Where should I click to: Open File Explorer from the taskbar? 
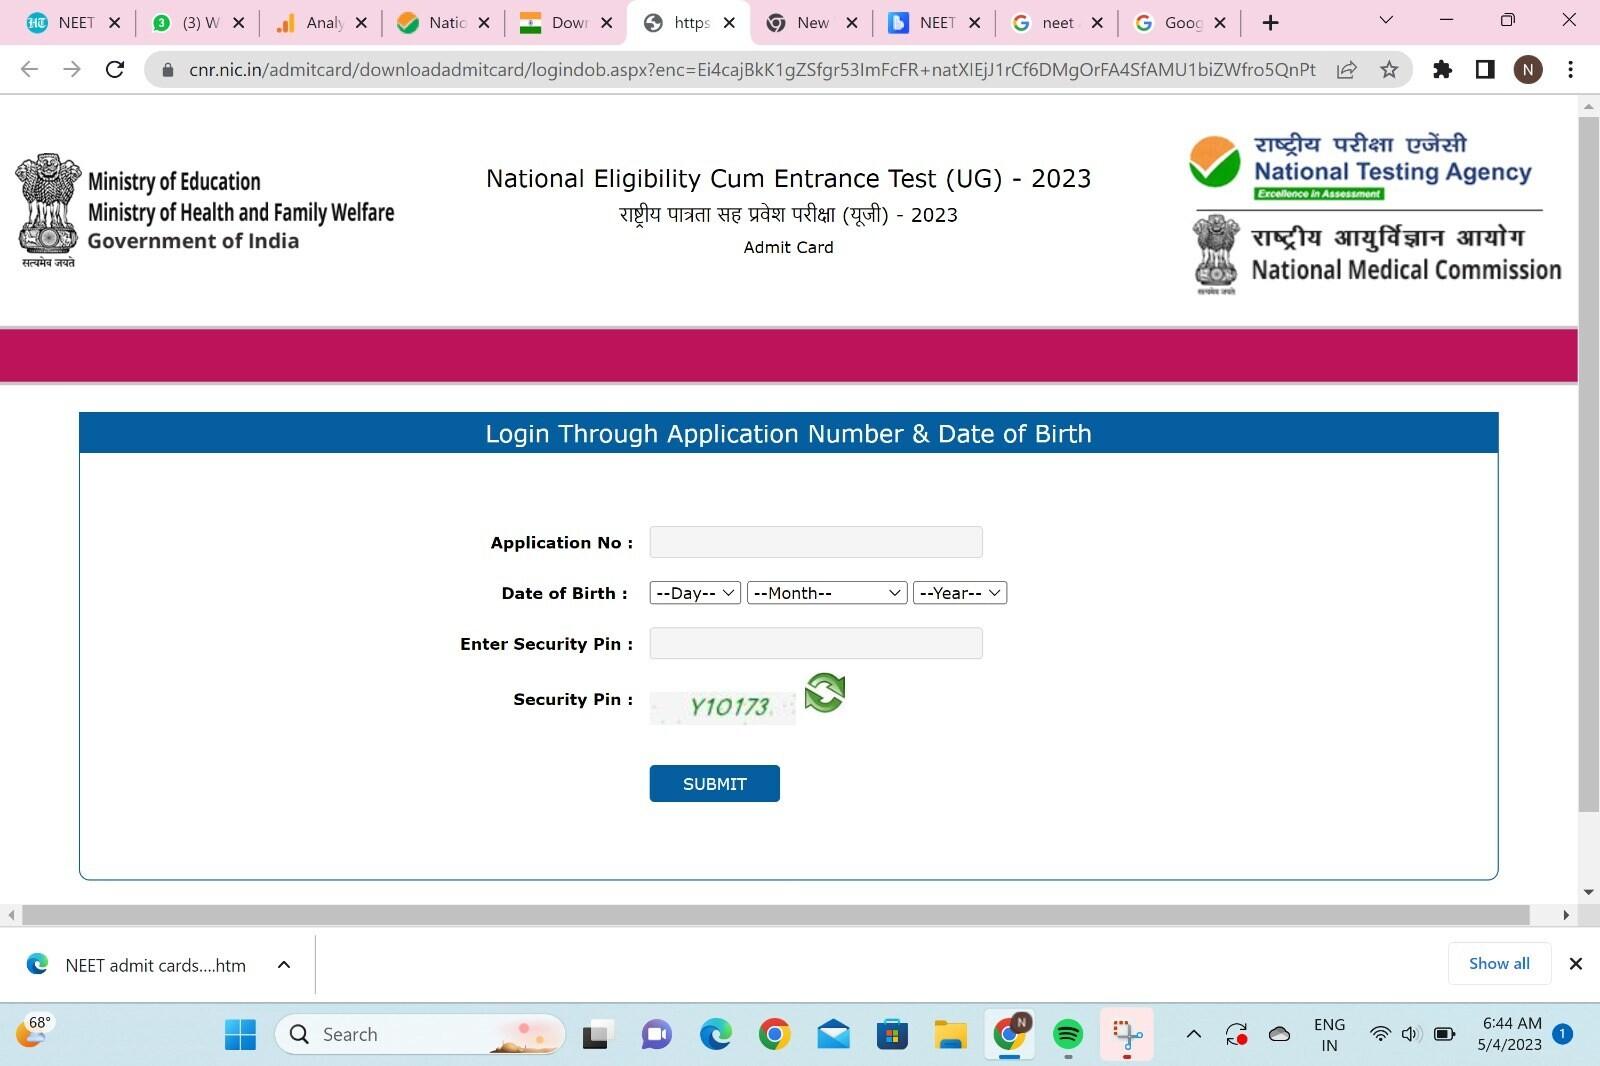click(949, 1034)
